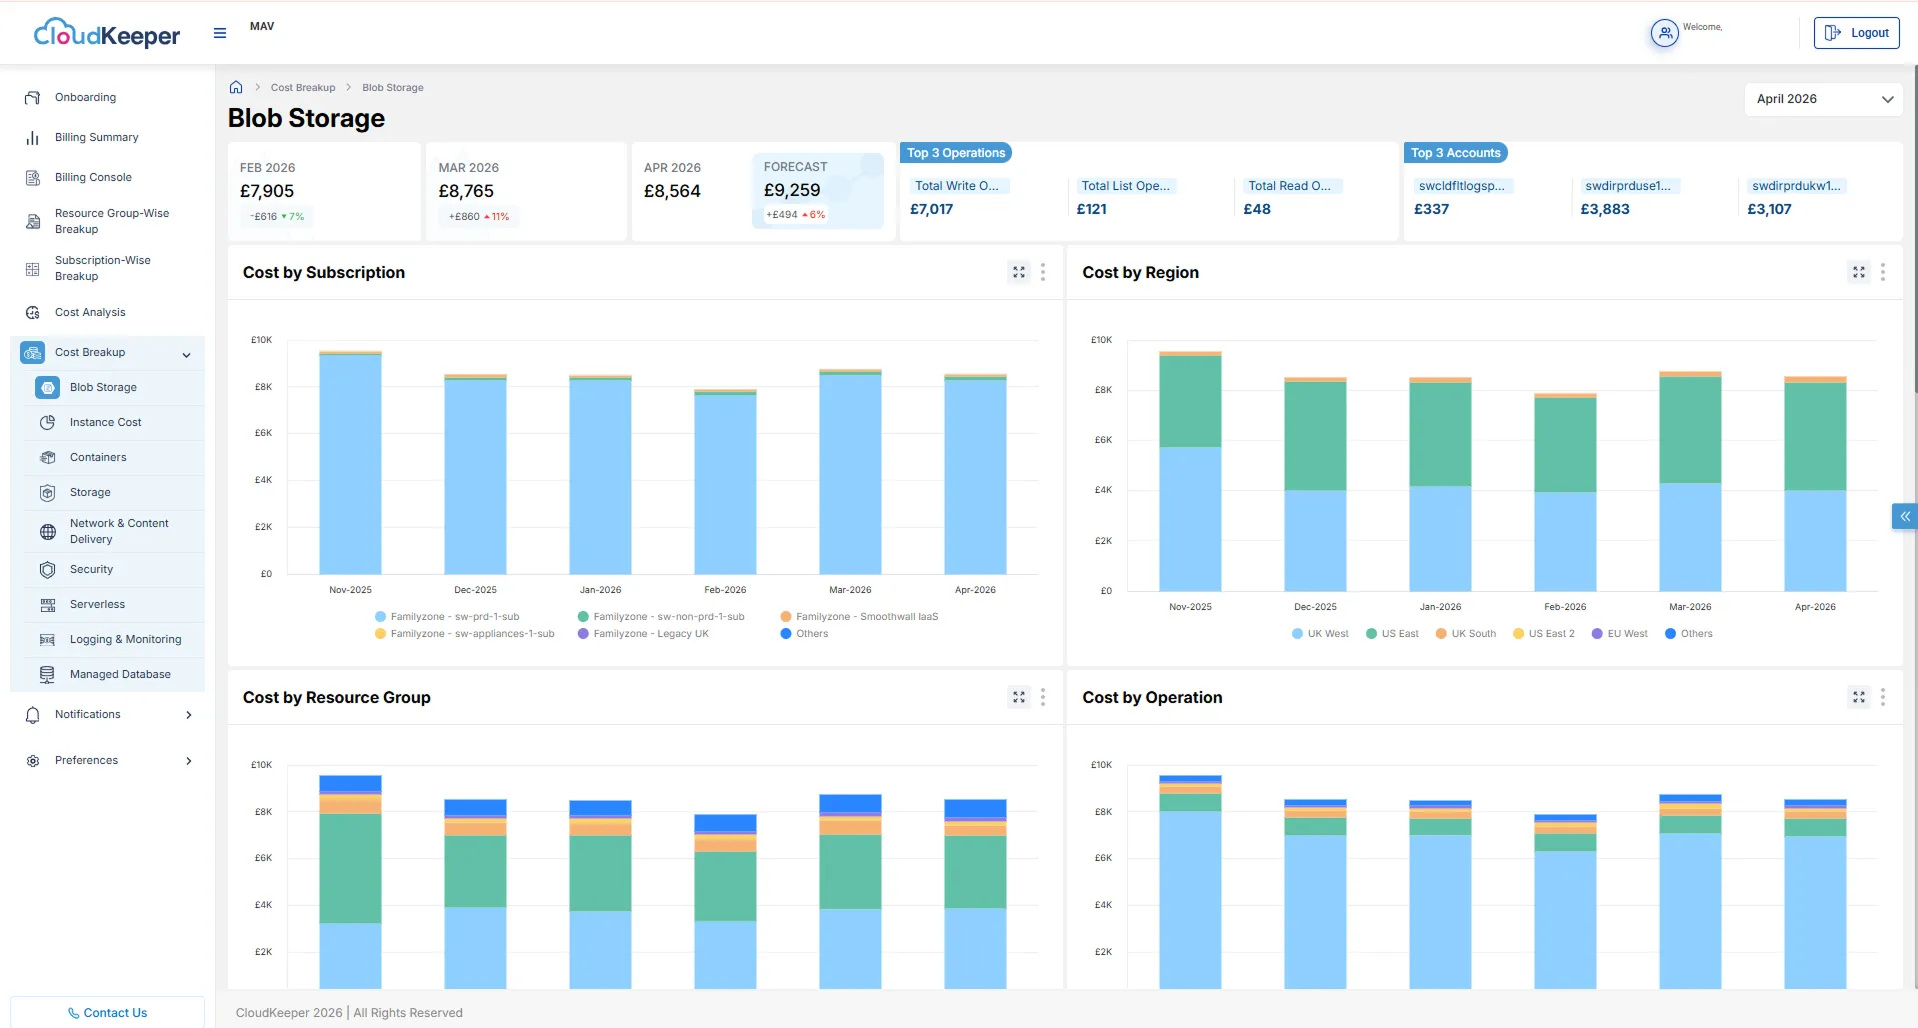
Task: Click the Others legend color dot in Cost by Region
Action: click(x=1670, y=634)
